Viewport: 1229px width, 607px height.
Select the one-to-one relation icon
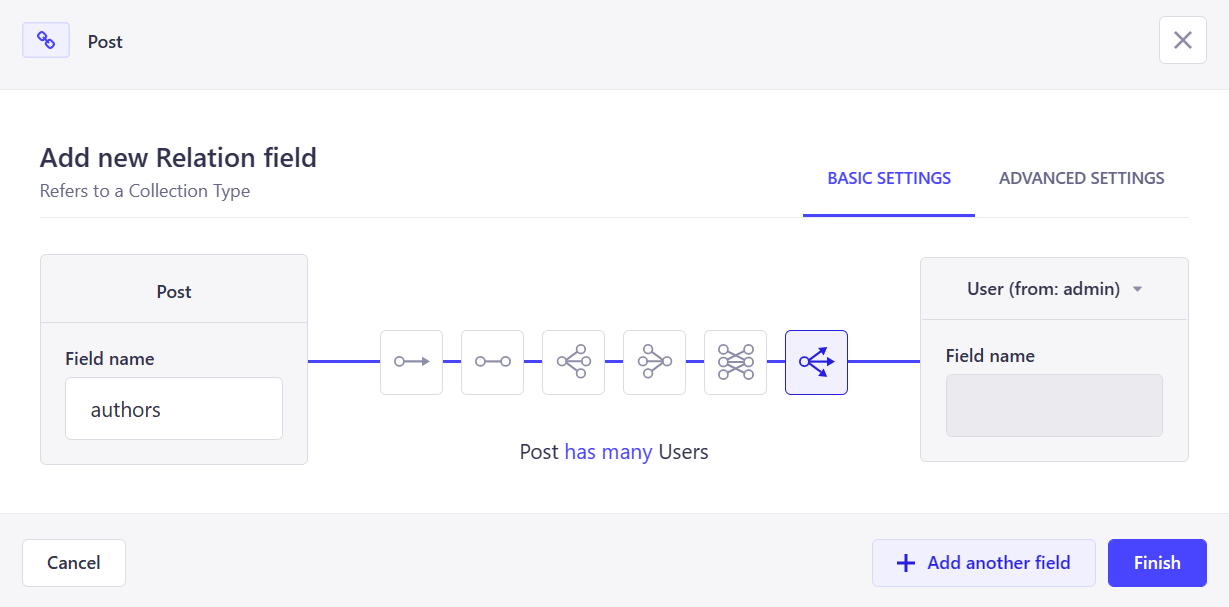click(x=492, y=362)
